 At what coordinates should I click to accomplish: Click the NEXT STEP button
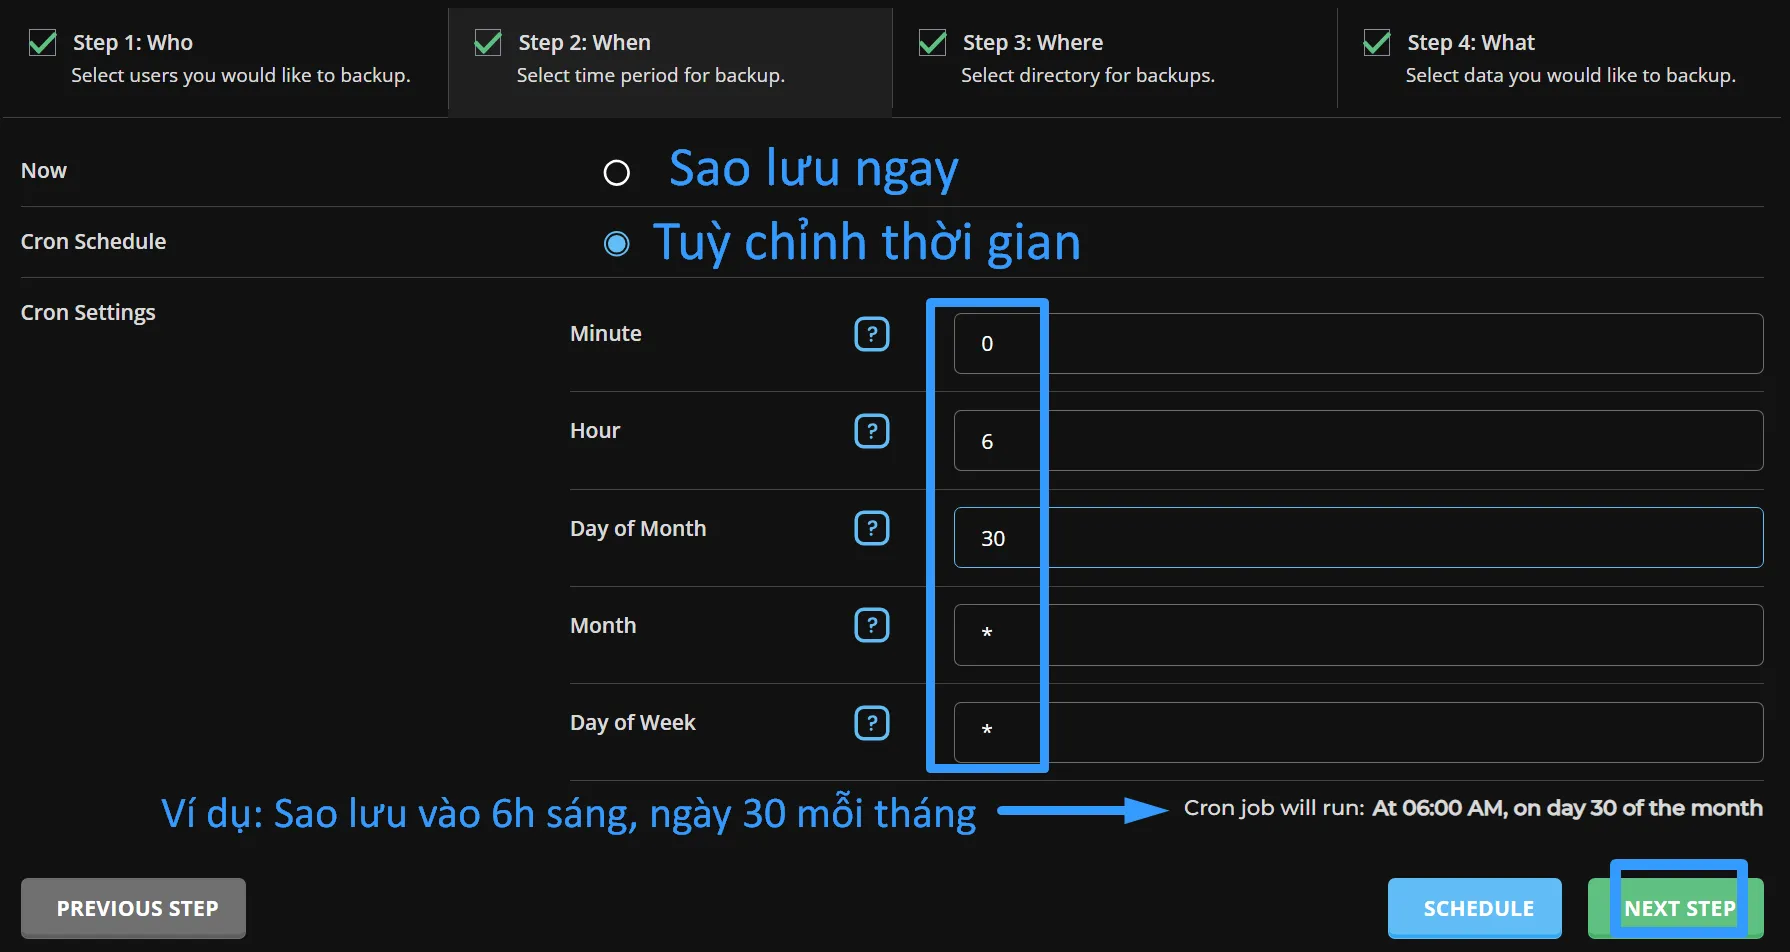(1679, 908)
